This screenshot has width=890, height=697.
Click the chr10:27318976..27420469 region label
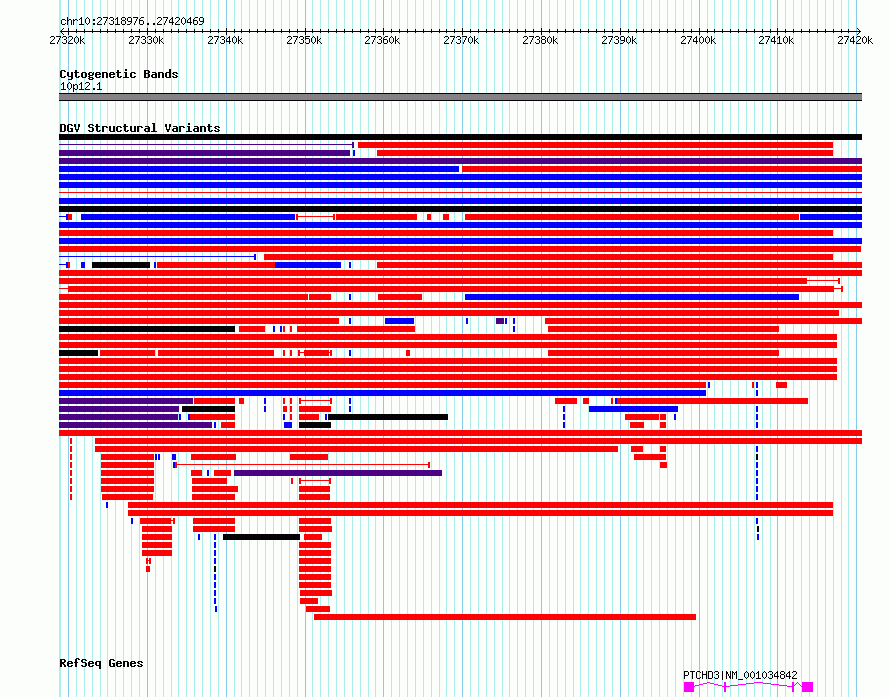132,21
